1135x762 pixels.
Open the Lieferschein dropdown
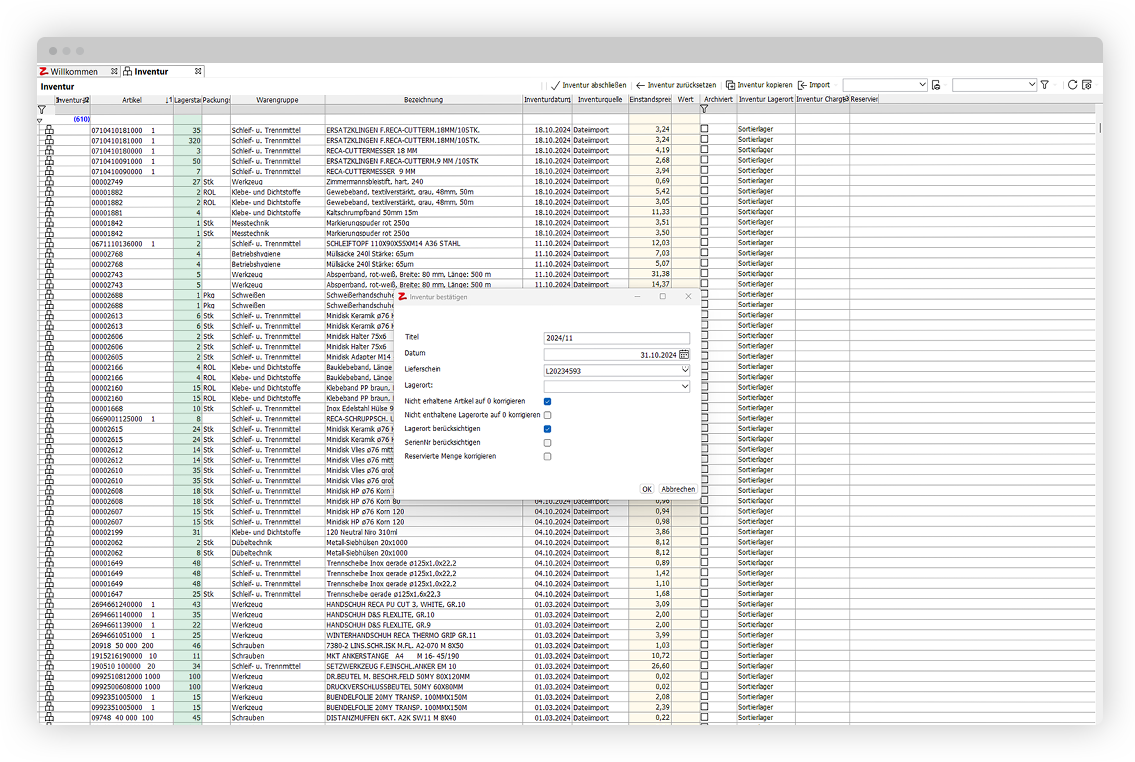point(684,370)
